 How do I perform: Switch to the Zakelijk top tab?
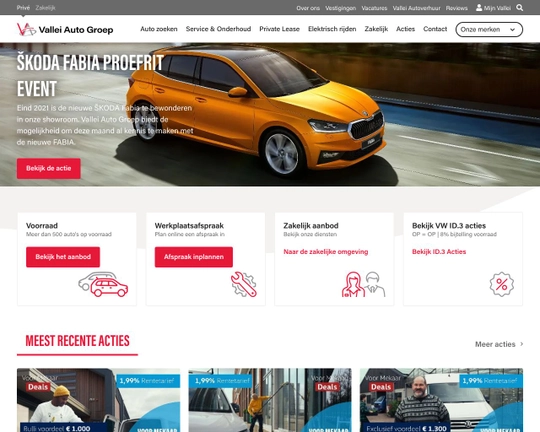(45, 8)
